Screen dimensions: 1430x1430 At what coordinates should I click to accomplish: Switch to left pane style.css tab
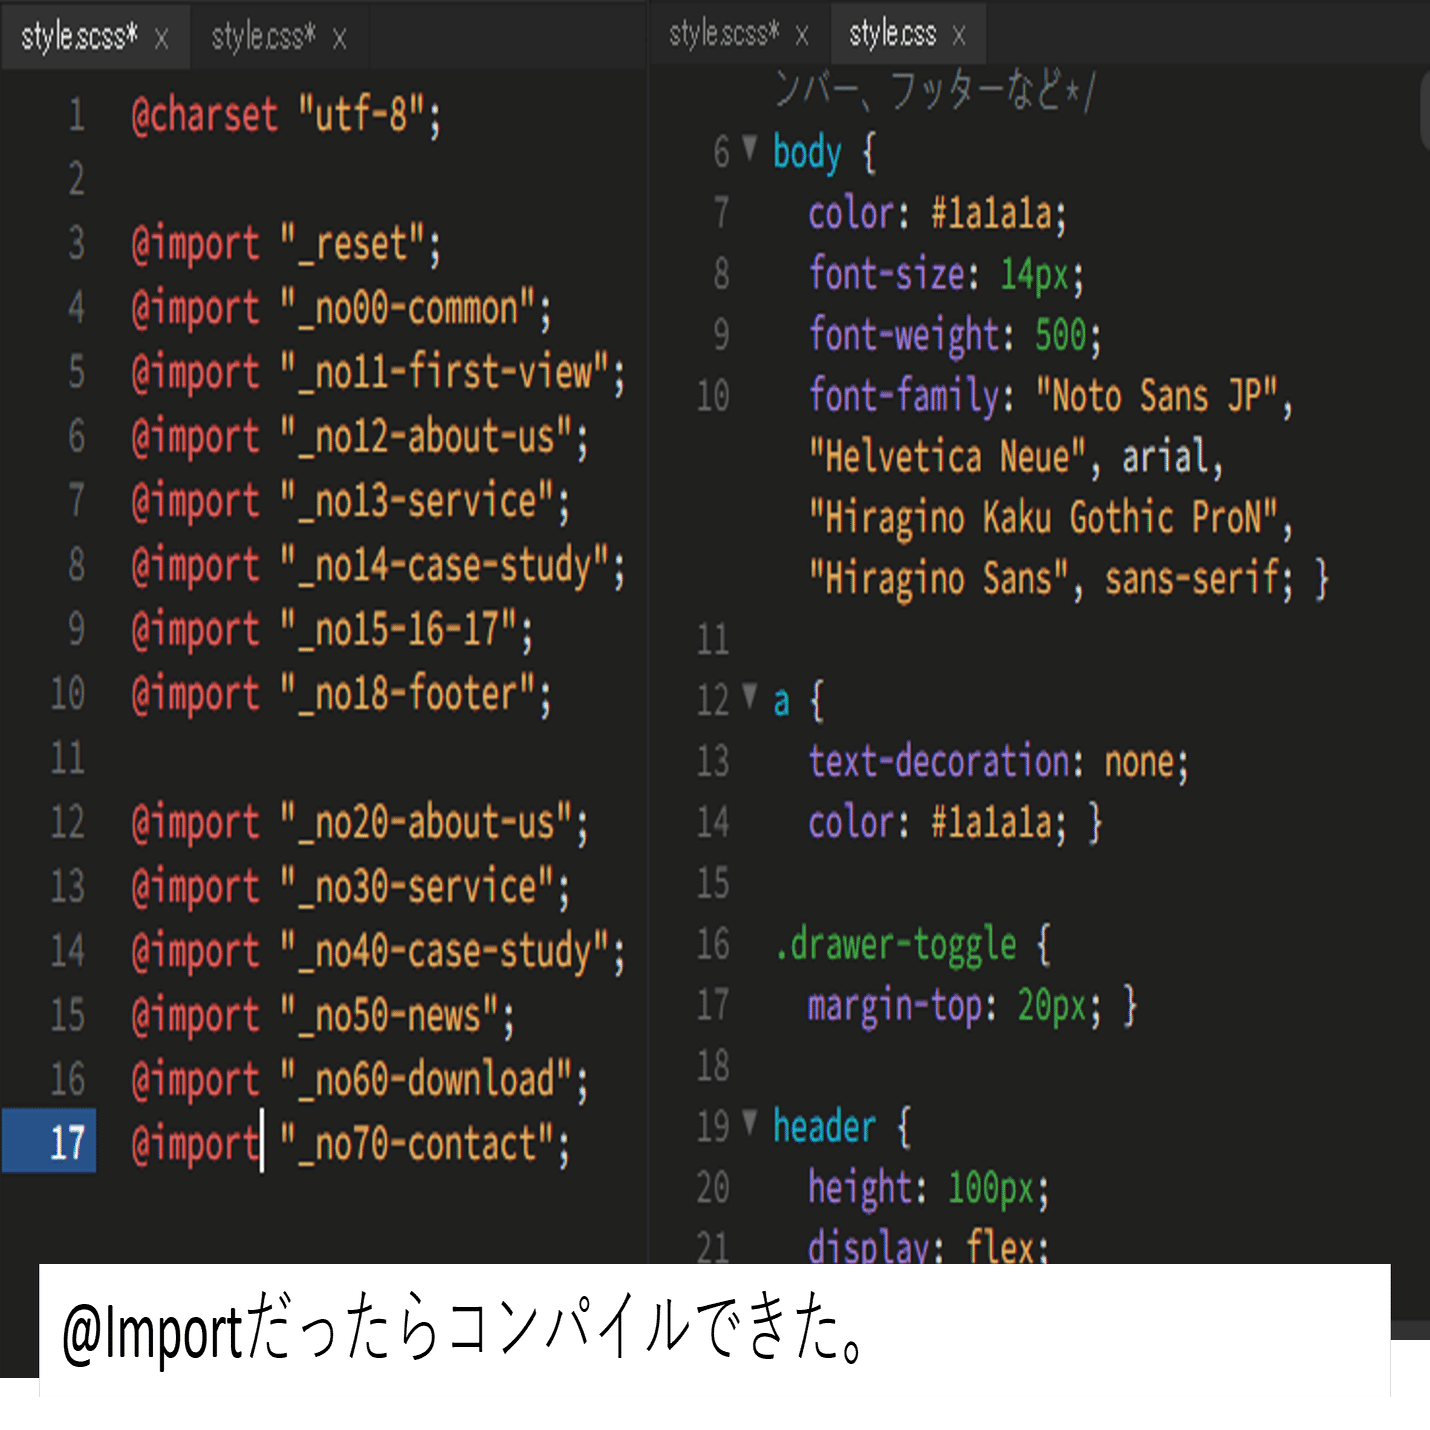click(263, 37)
